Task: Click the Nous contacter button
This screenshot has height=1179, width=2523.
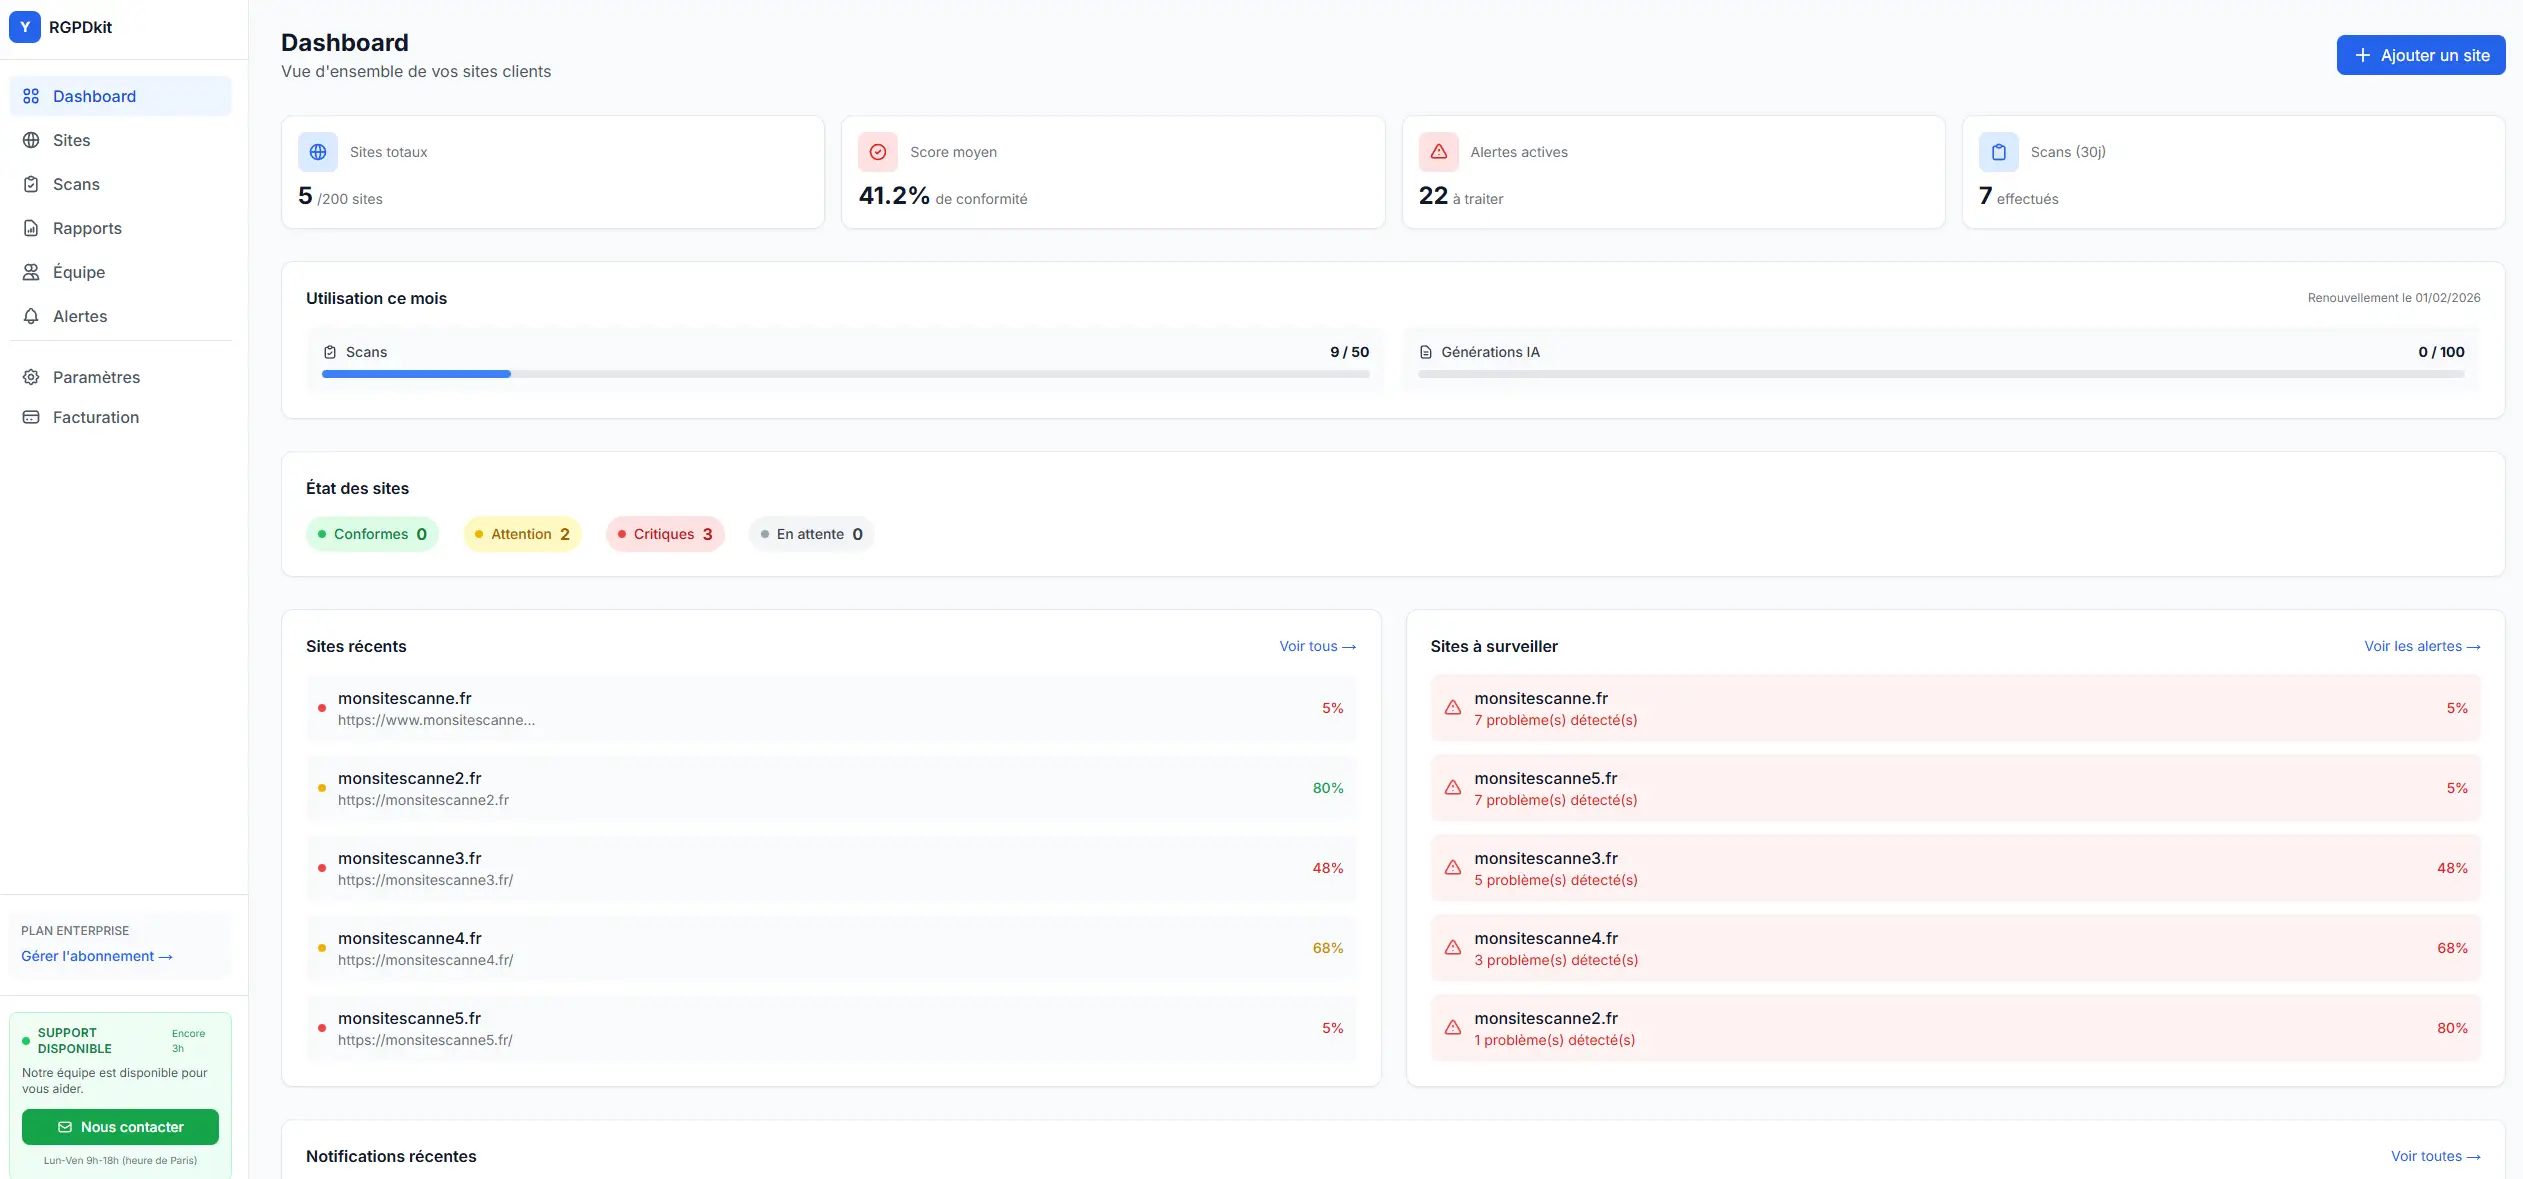Action: (x=120, y=1127)
